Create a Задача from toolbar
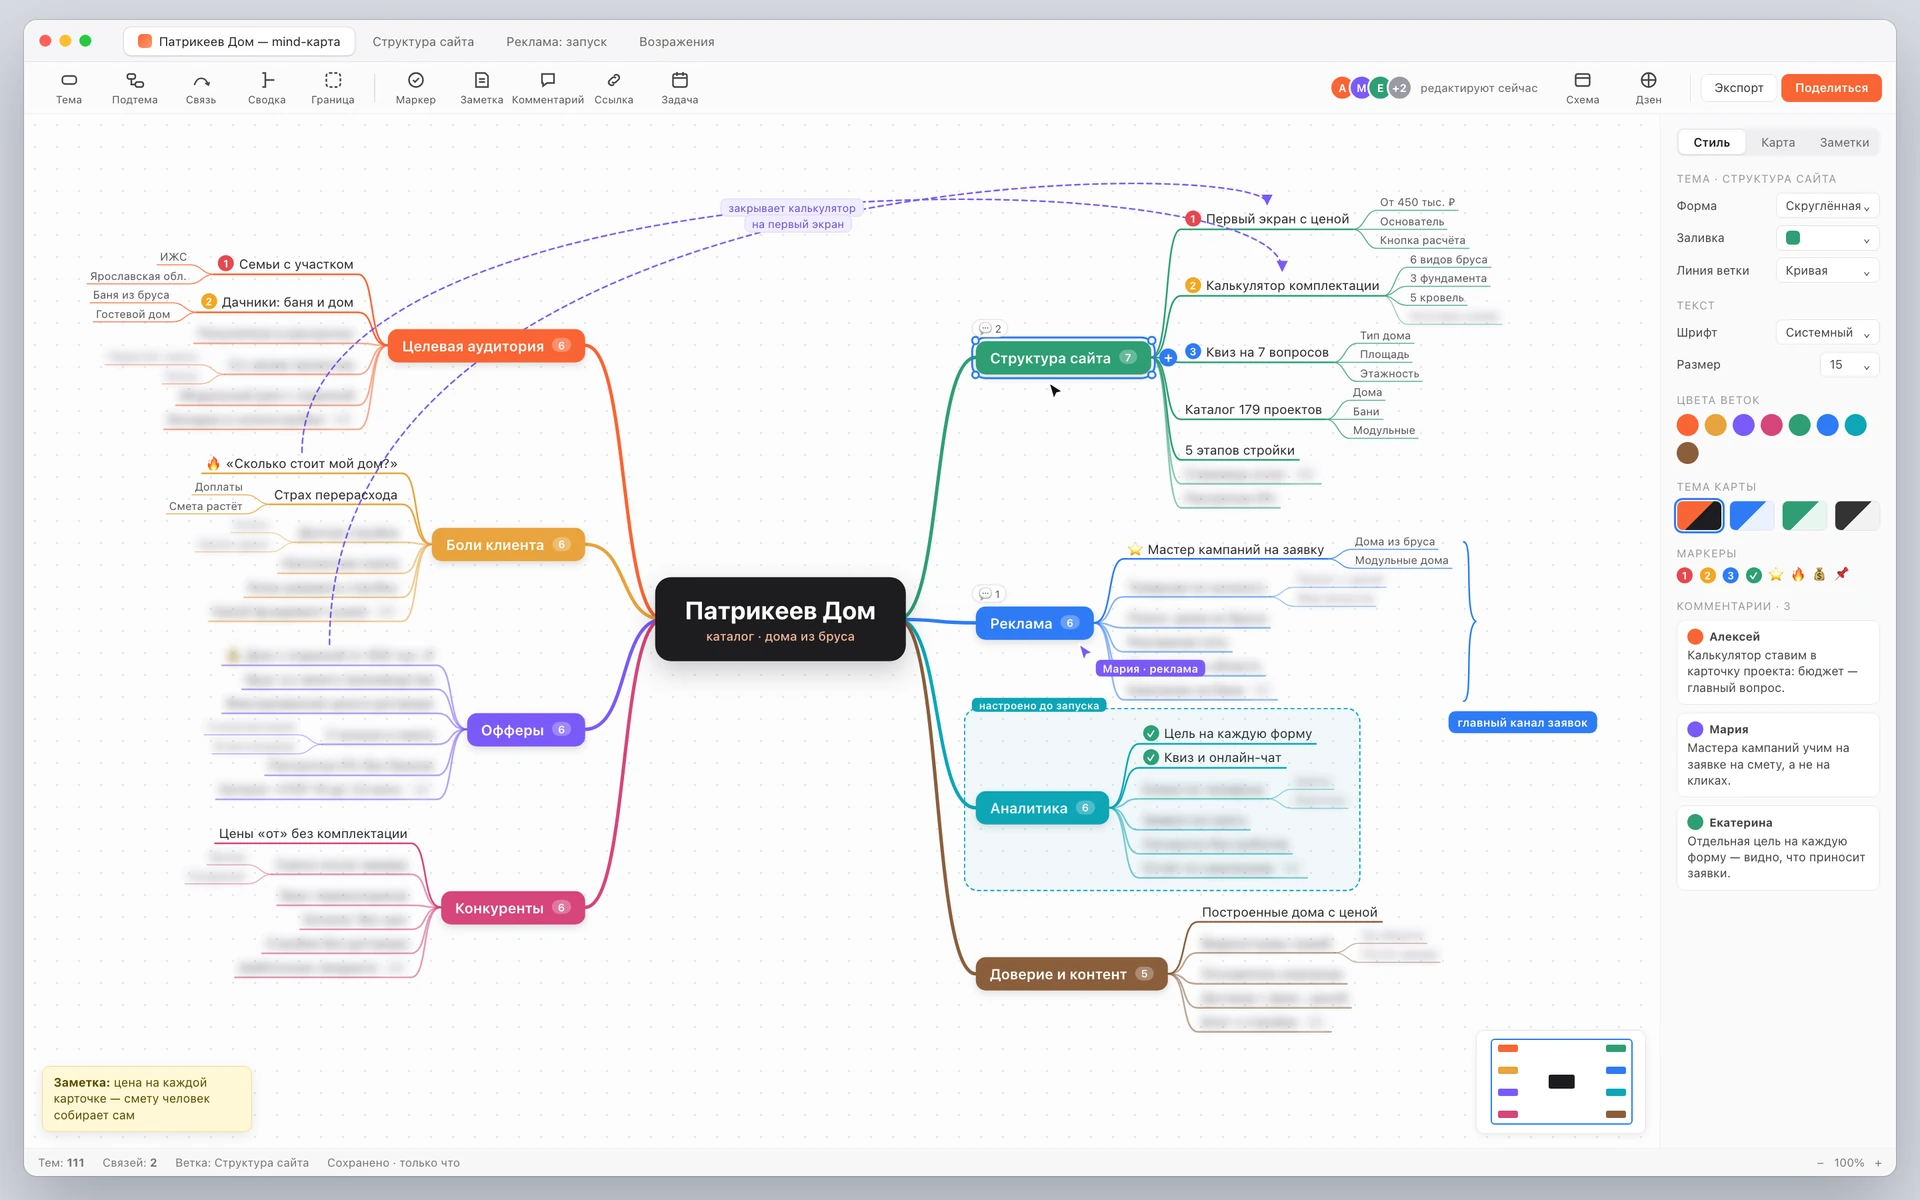 [680, 88]
